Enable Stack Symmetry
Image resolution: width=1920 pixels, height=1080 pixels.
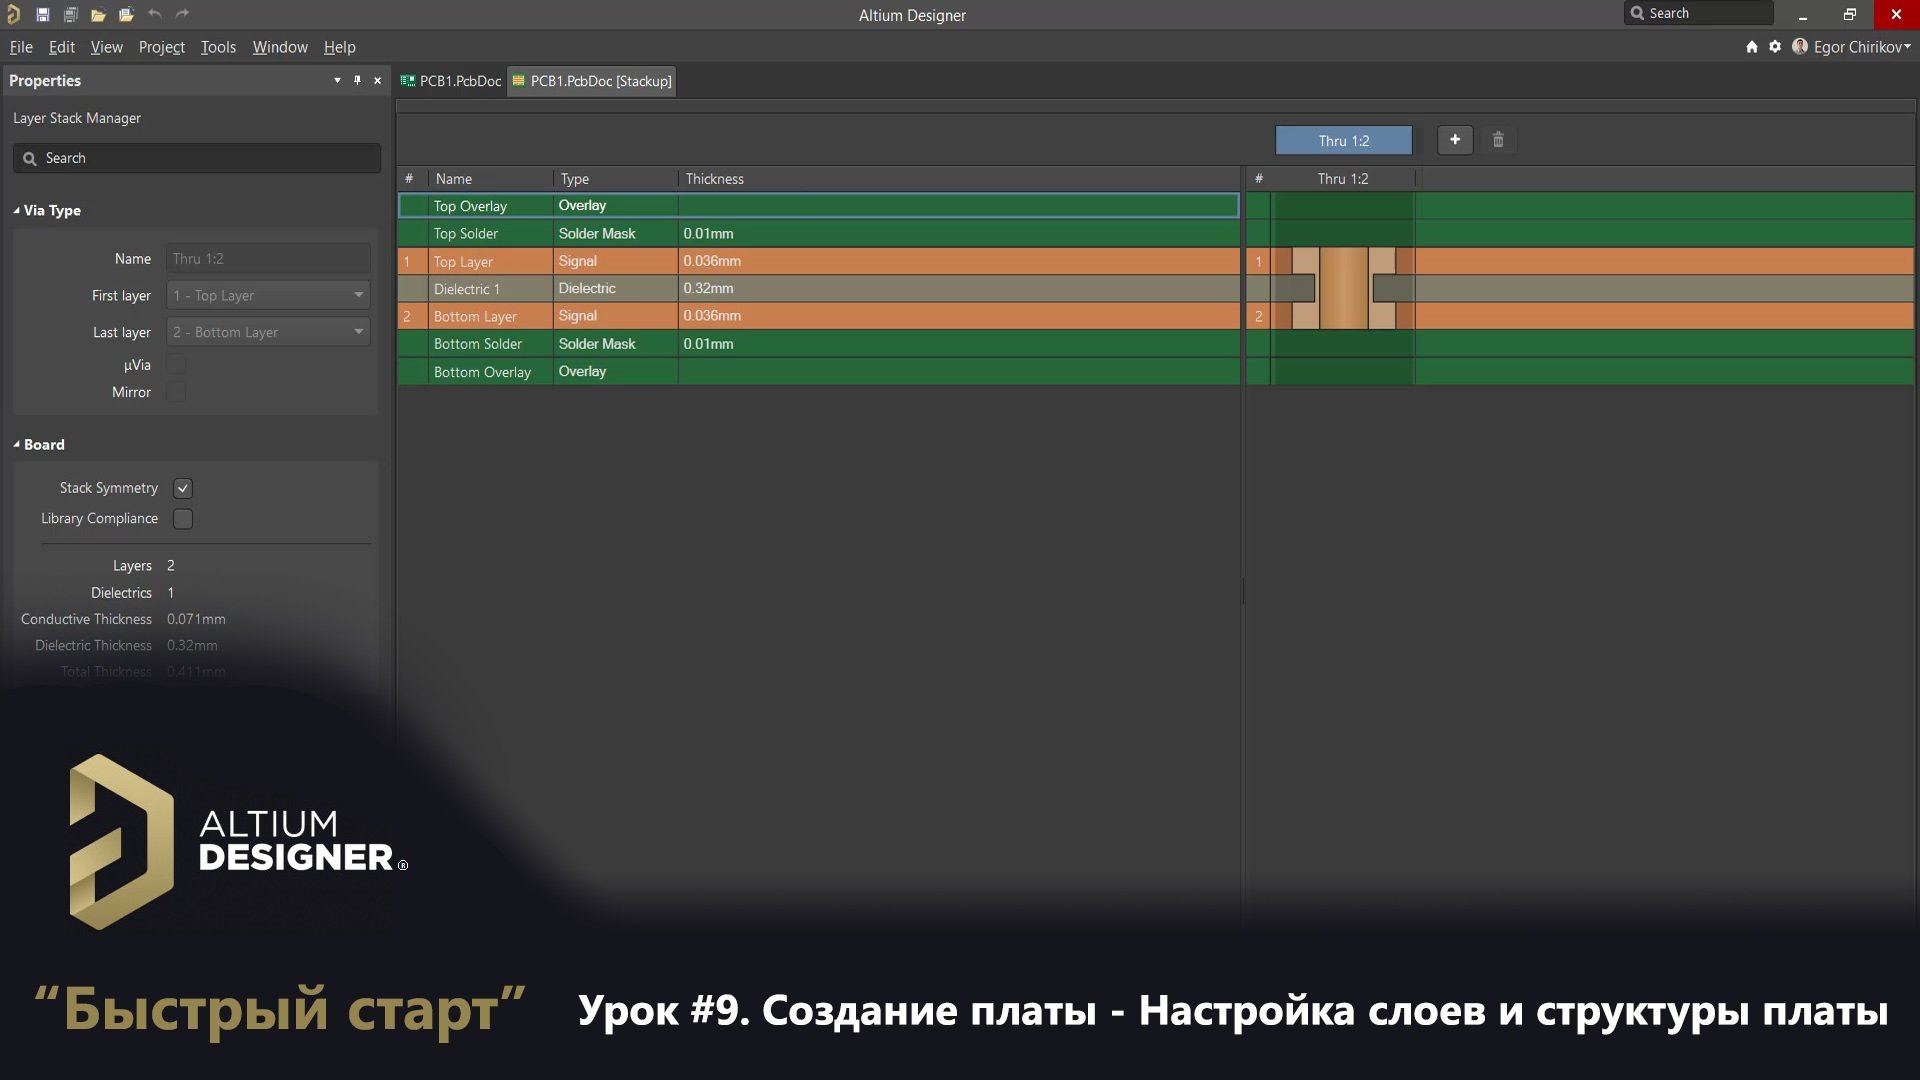click(x=182, y=488)
